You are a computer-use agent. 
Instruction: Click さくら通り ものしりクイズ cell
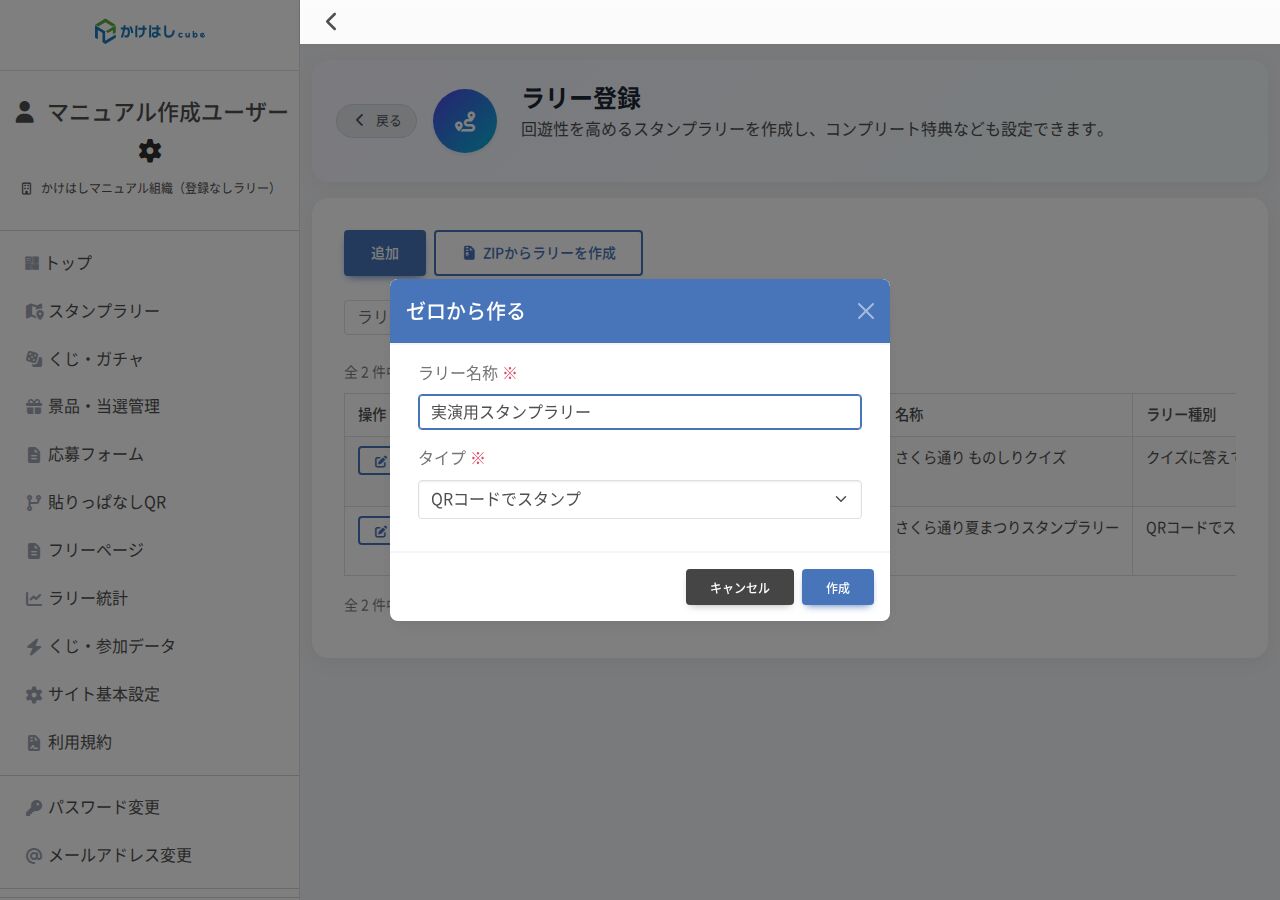[980, 458]
